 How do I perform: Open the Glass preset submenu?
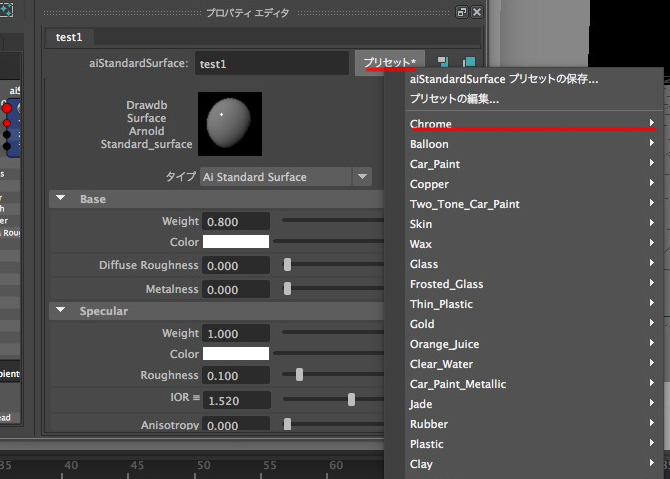coord(532,264)
